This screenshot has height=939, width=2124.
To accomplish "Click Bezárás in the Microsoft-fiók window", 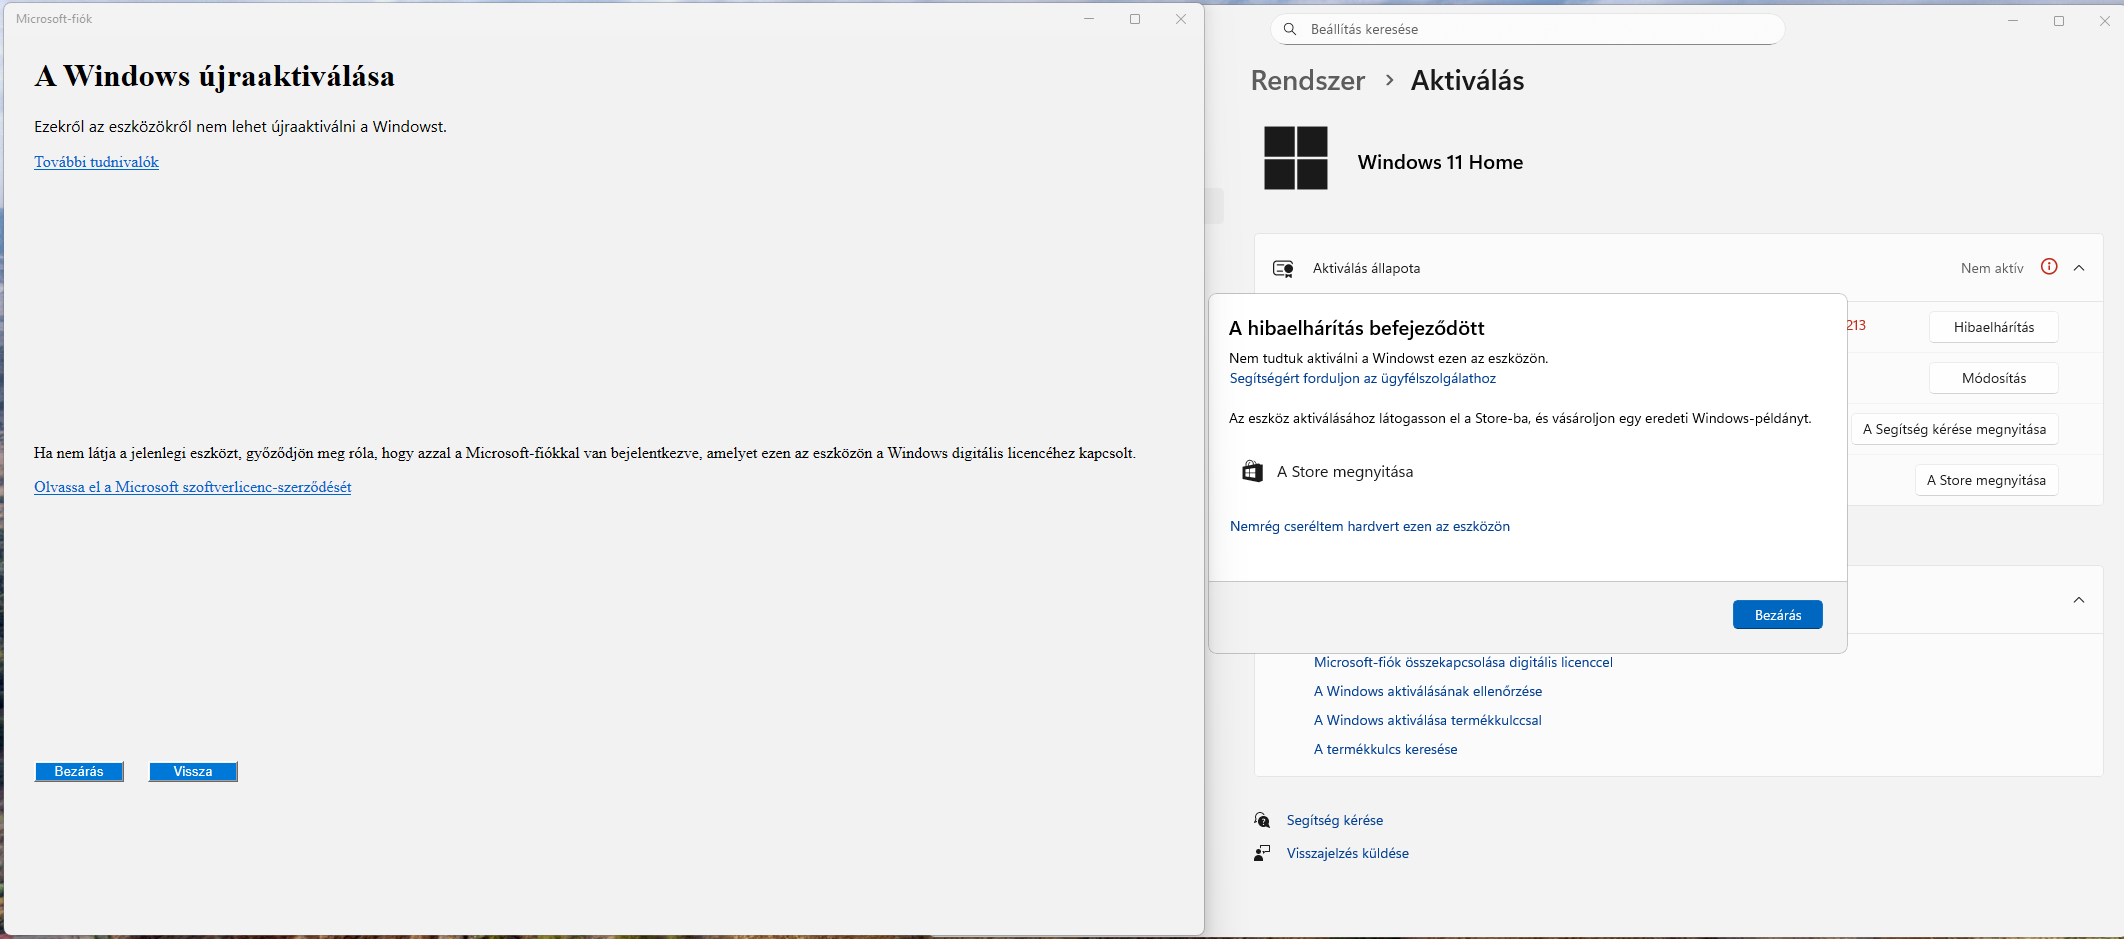I will pyautogui.click(x=79, y=772).
